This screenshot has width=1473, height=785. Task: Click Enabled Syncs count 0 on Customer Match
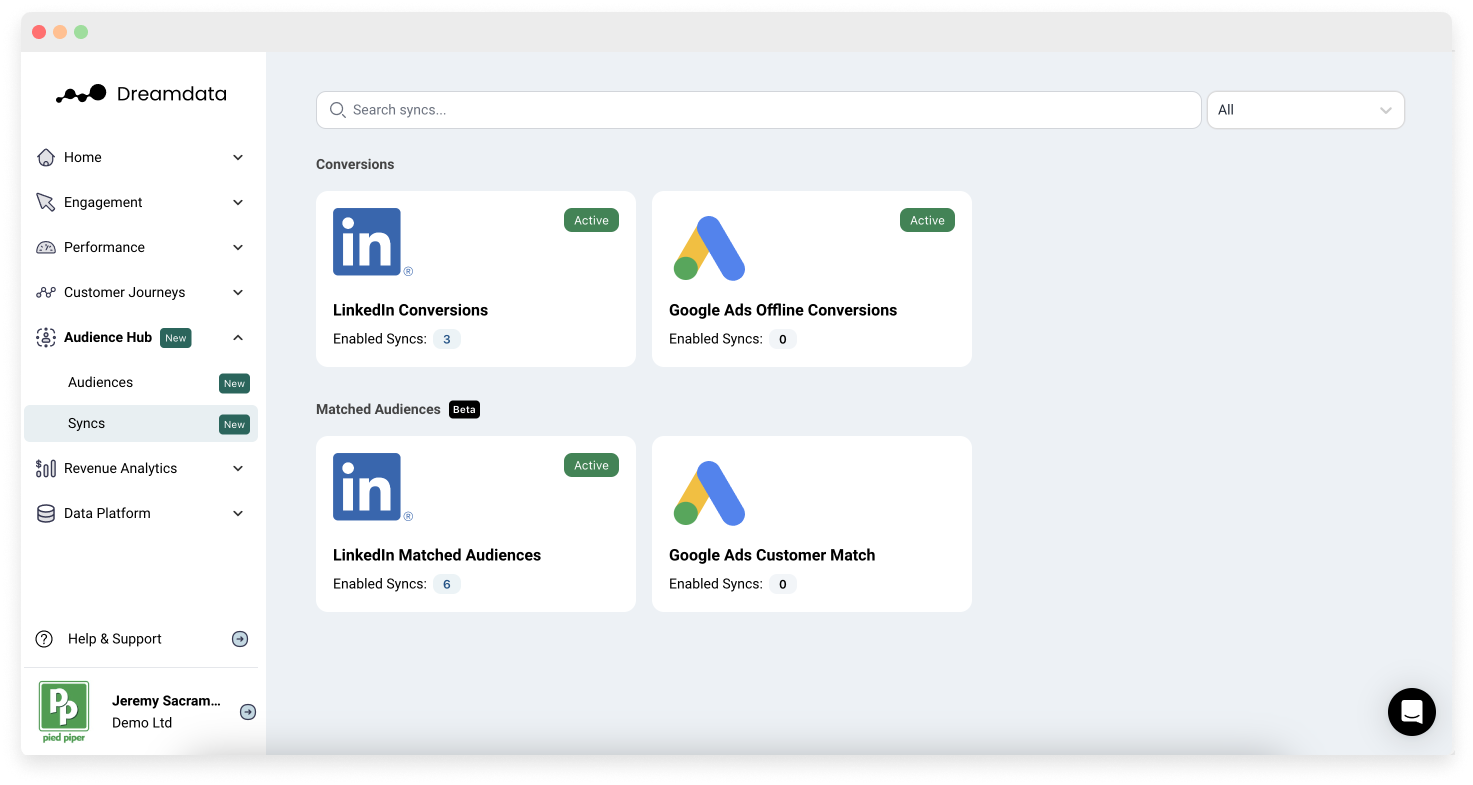(782, 584)
